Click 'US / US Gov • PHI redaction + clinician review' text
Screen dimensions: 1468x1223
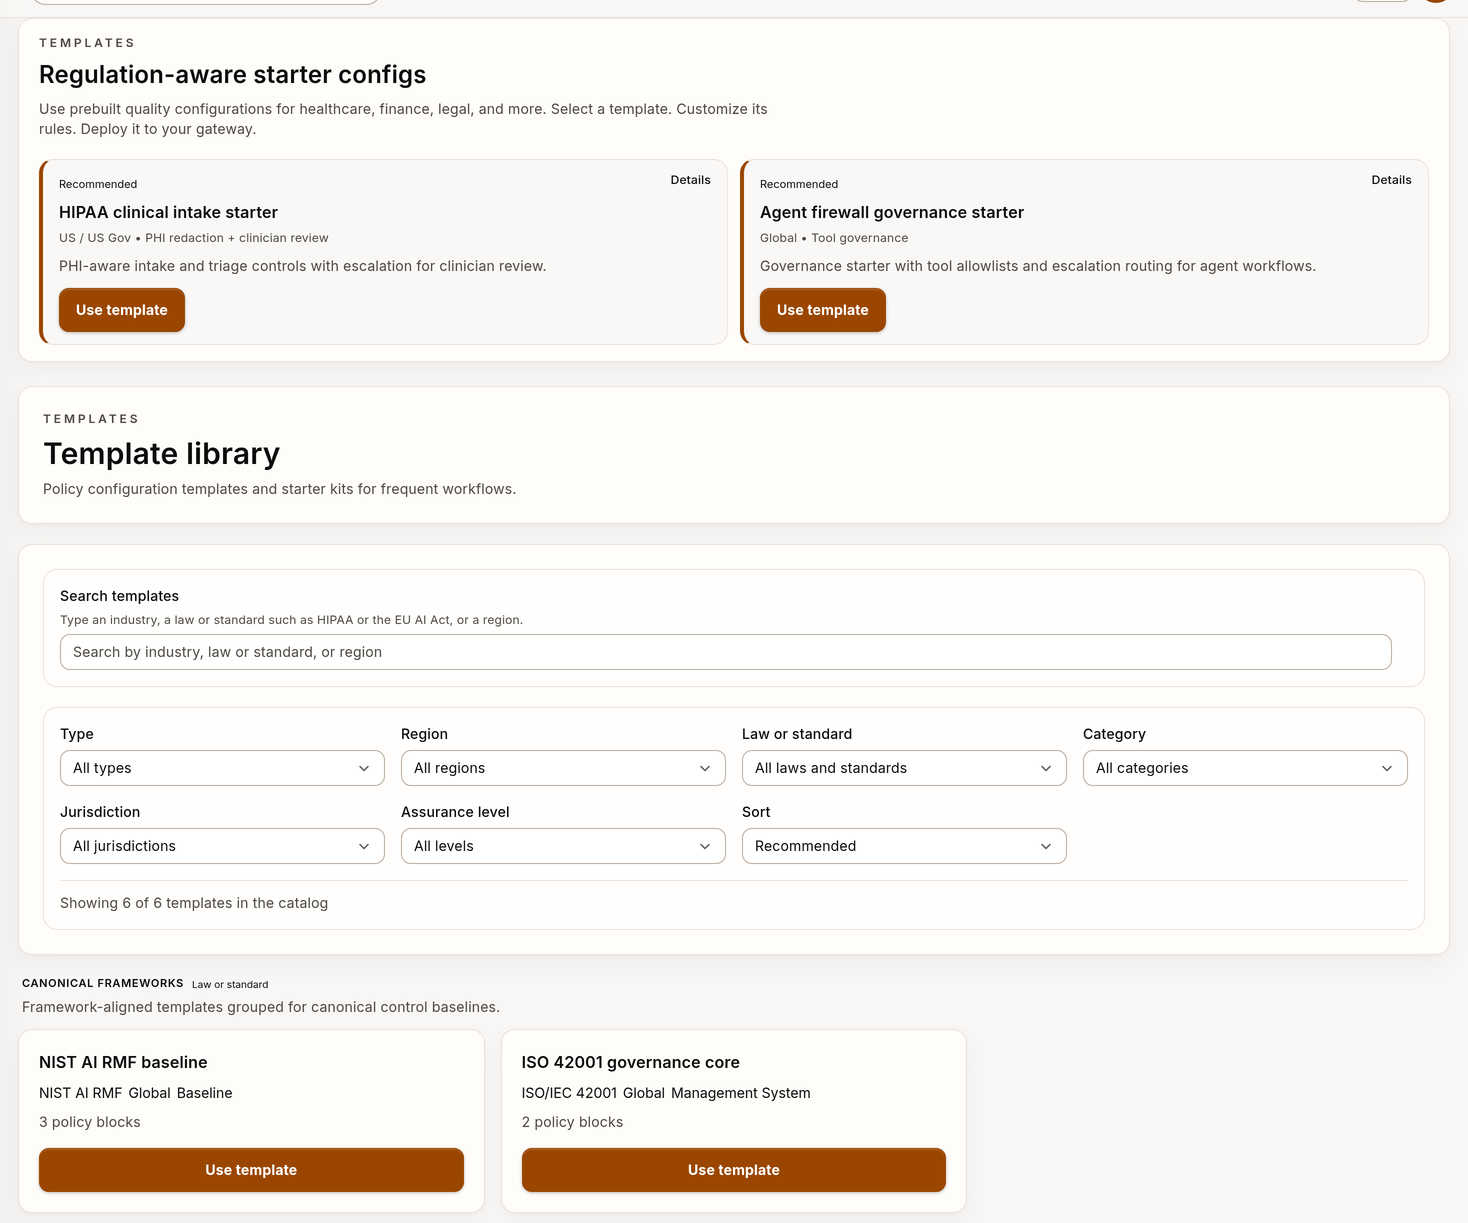click(194, 238)
